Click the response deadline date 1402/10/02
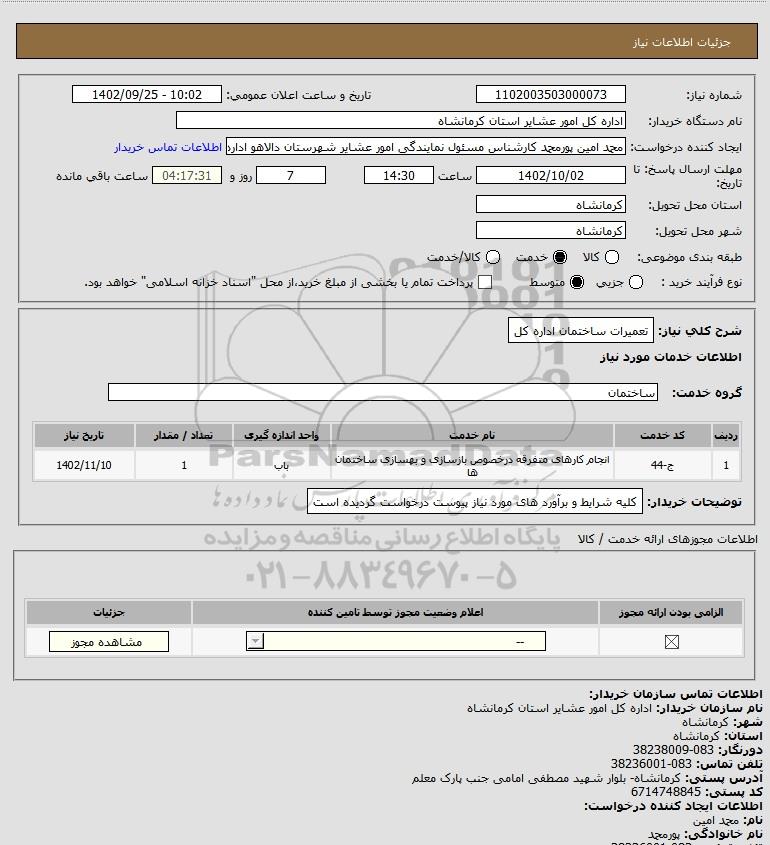The image size is (770, 845). coord(551,175)
